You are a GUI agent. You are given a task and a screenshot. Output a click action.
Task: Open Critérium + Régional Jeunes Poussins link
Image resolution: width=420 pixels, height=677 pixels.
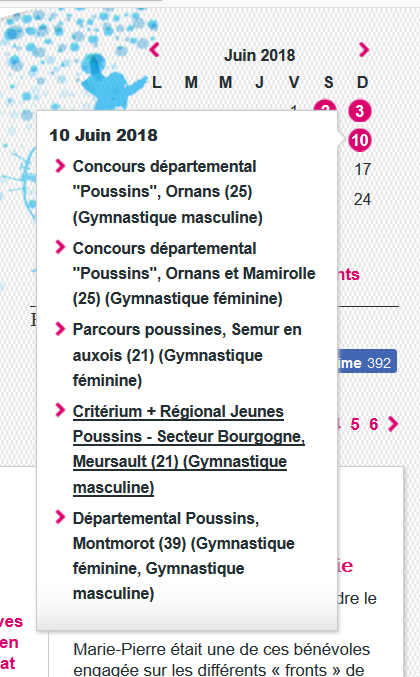[x=189, y=449]
